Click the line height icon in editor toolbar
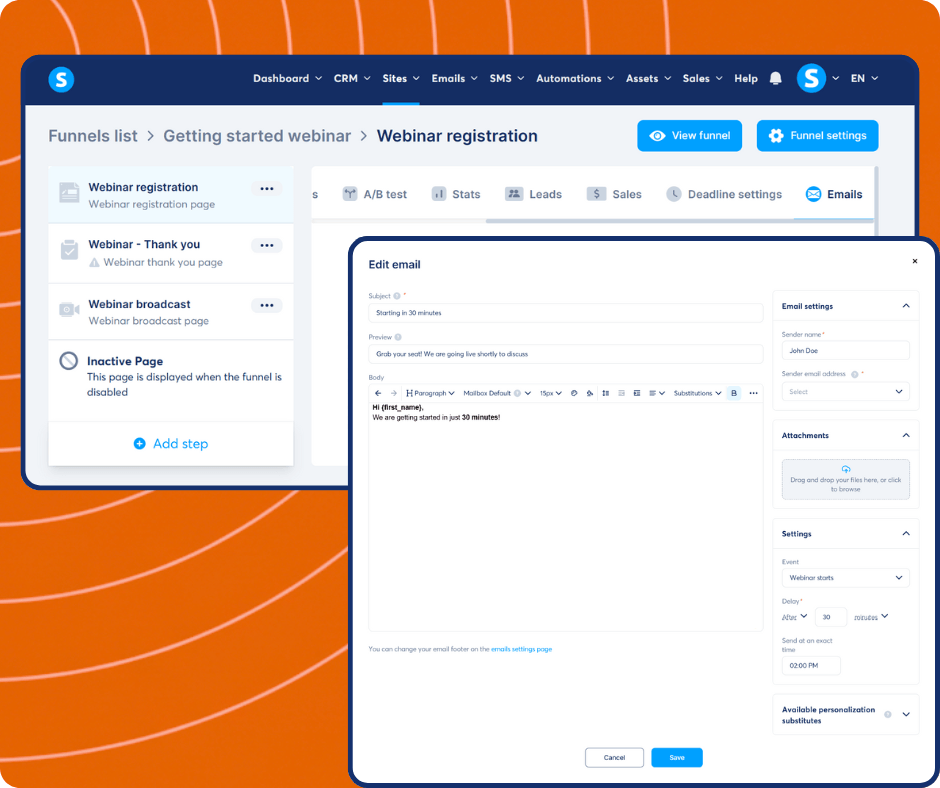The height and width of the screenshot is (788, 940). pyautogui.click(x=605, y=393)
